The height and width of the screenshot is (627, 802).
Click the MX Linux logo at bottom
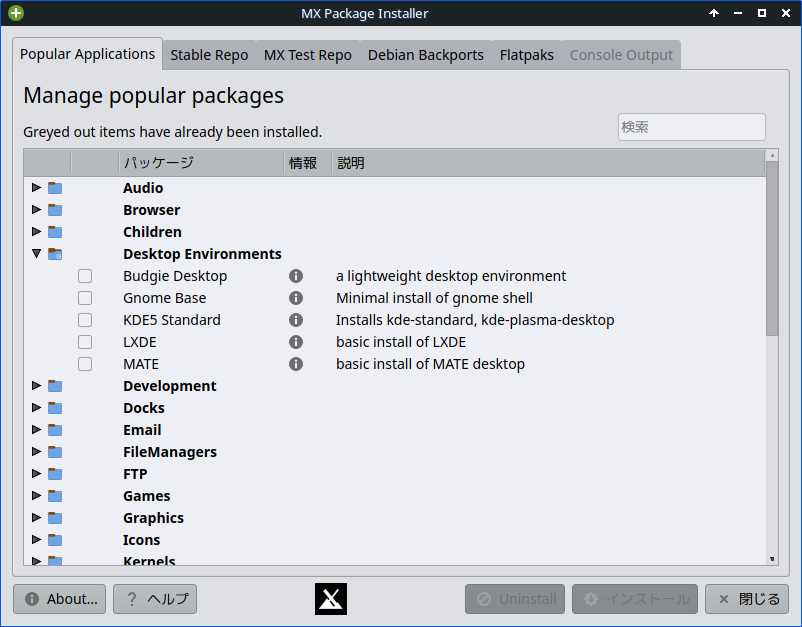[331, 599]
